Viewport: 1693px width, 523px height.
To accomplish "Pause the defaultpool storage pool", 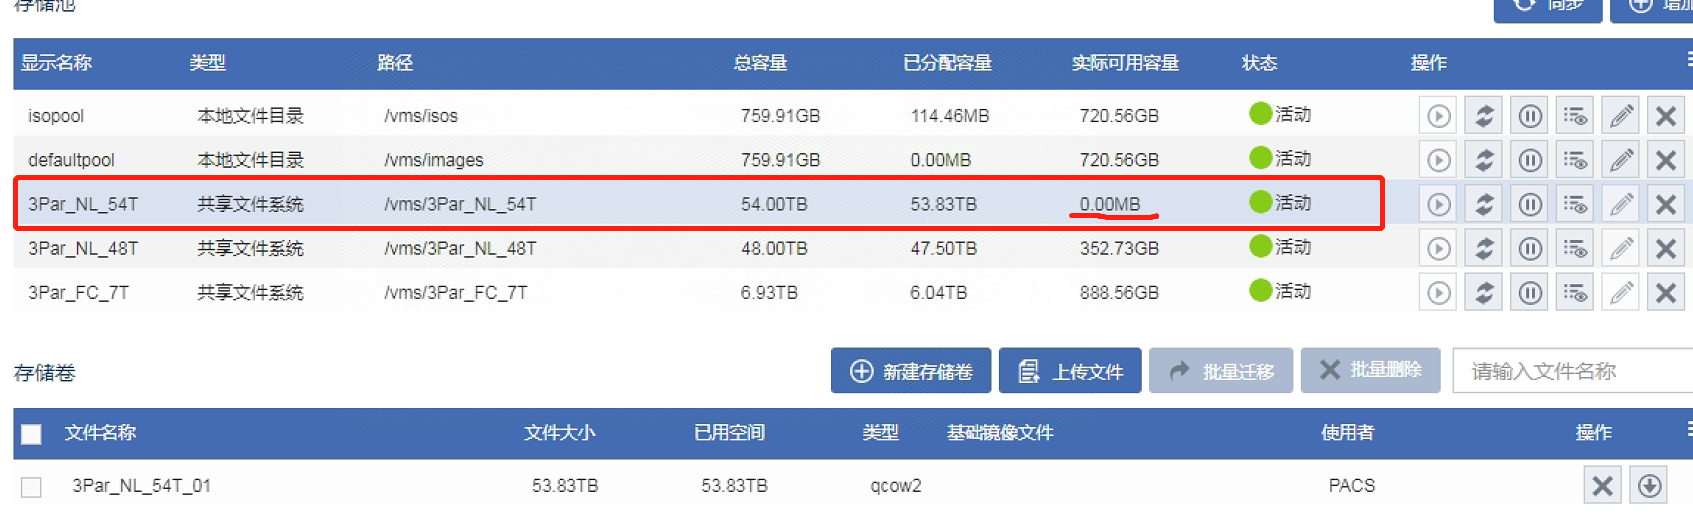I will coord(1530,160).
